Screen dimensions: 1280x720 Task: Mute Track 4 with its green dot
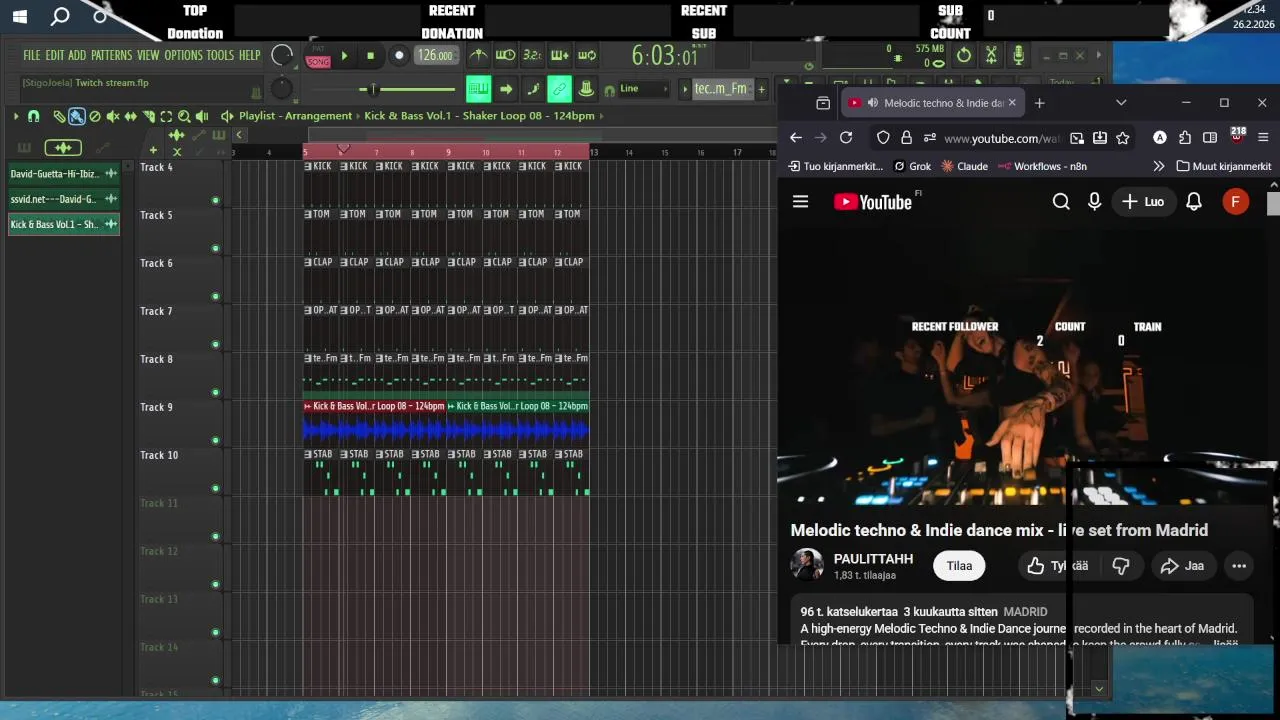coord(215,200)
